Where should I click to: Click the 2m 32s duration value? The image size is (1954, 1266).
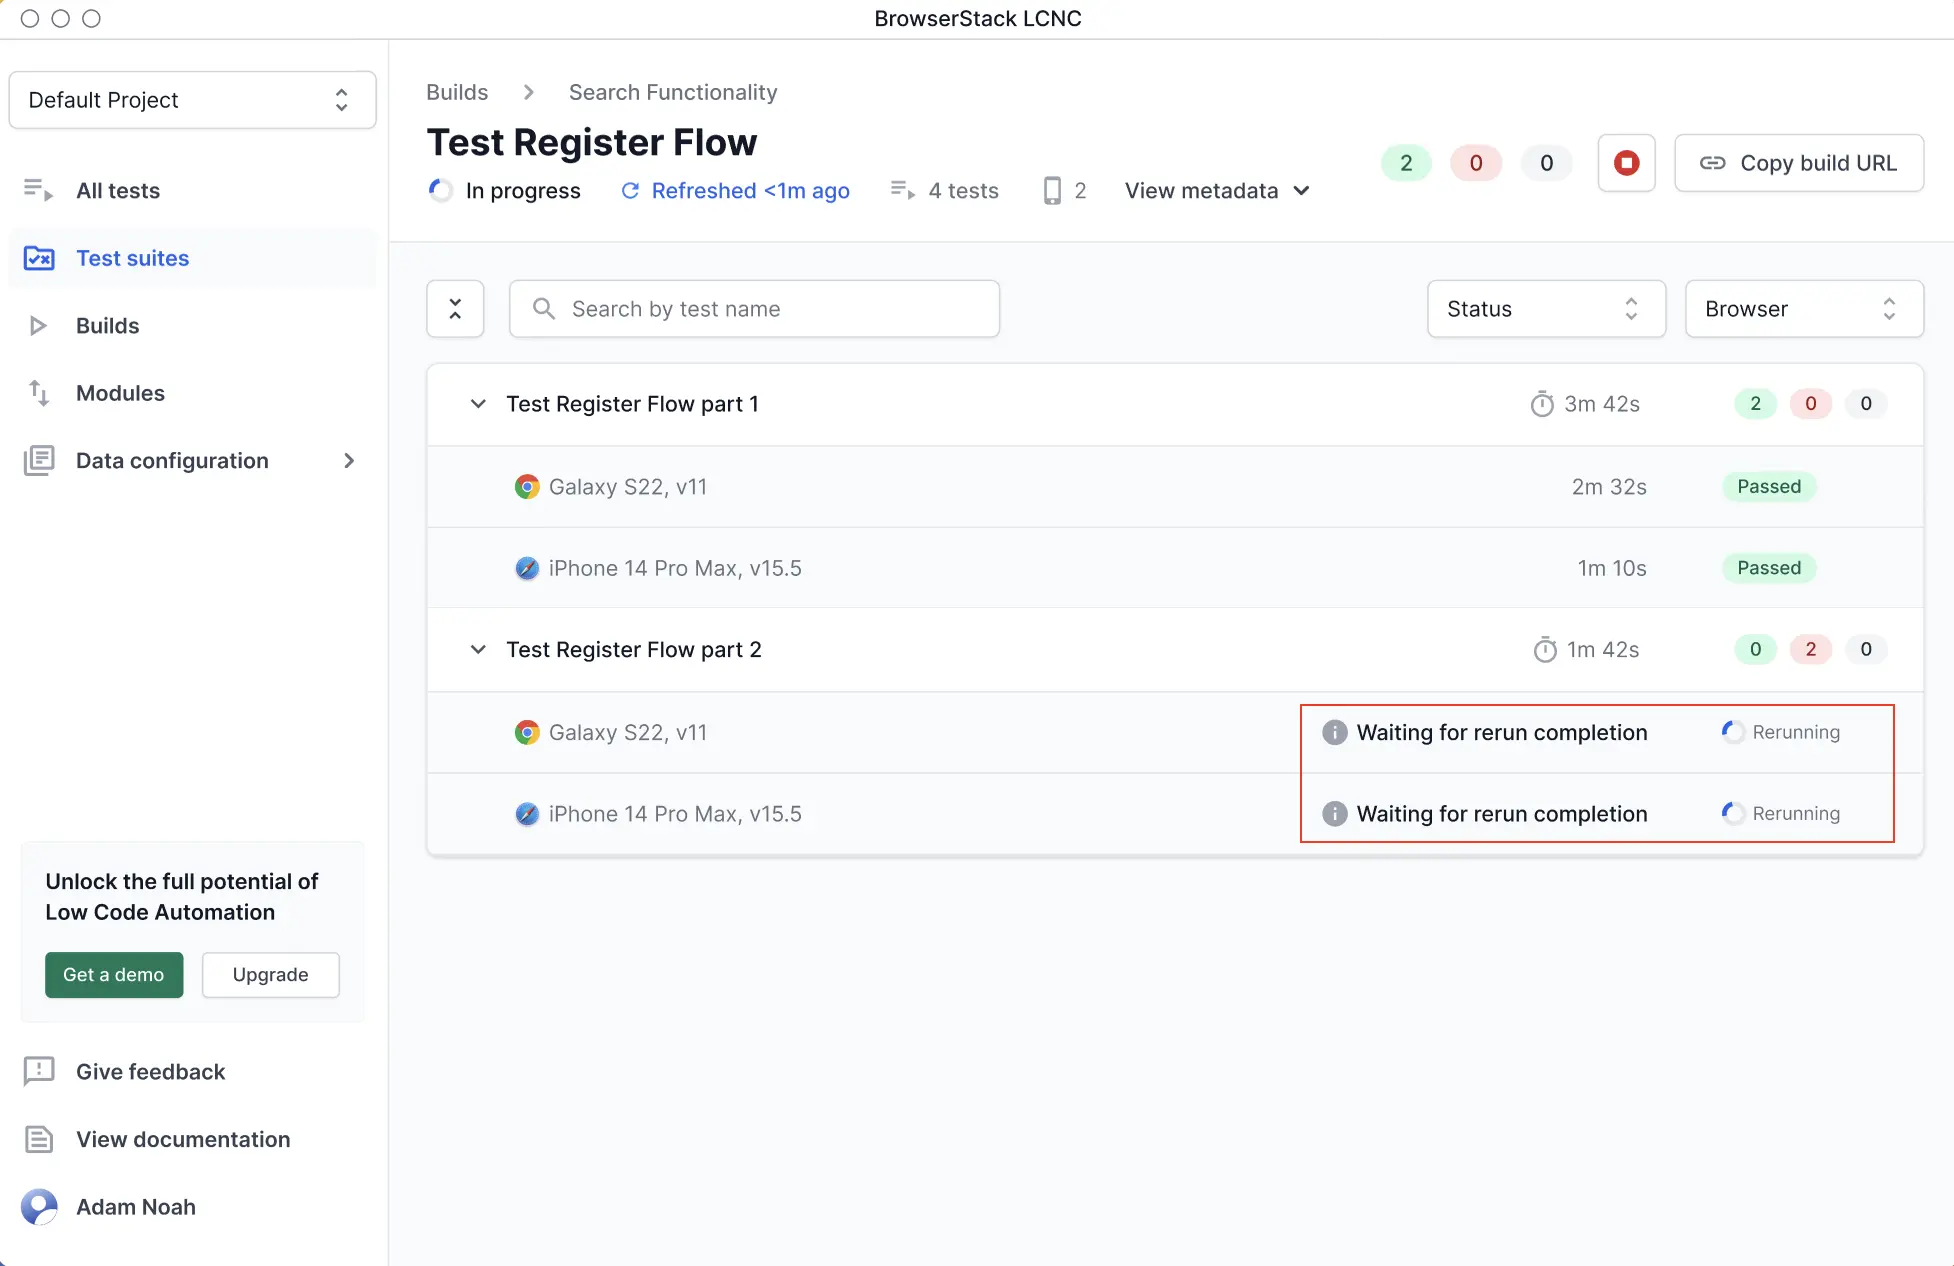coord(1609,487)
